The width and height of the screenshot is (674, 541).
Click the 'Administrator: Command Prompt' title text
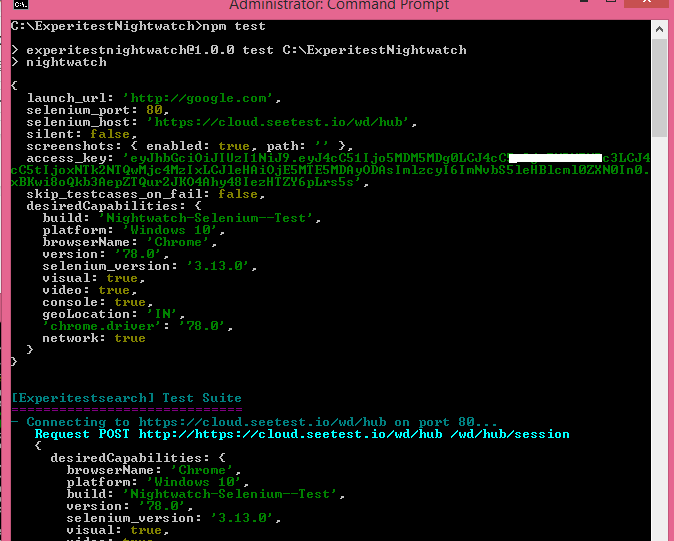pos(339,5)
